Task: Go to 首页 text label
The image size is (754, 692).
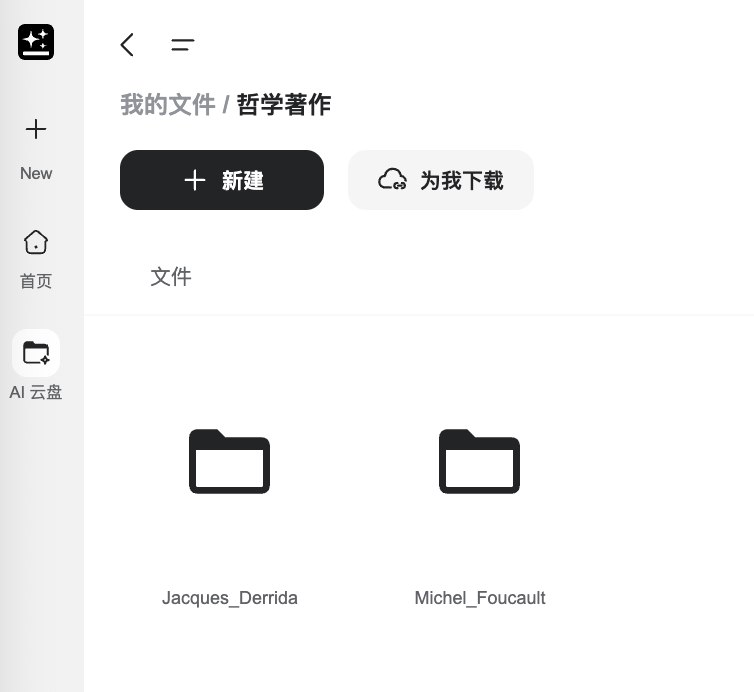Action: [x=36, y=281]
